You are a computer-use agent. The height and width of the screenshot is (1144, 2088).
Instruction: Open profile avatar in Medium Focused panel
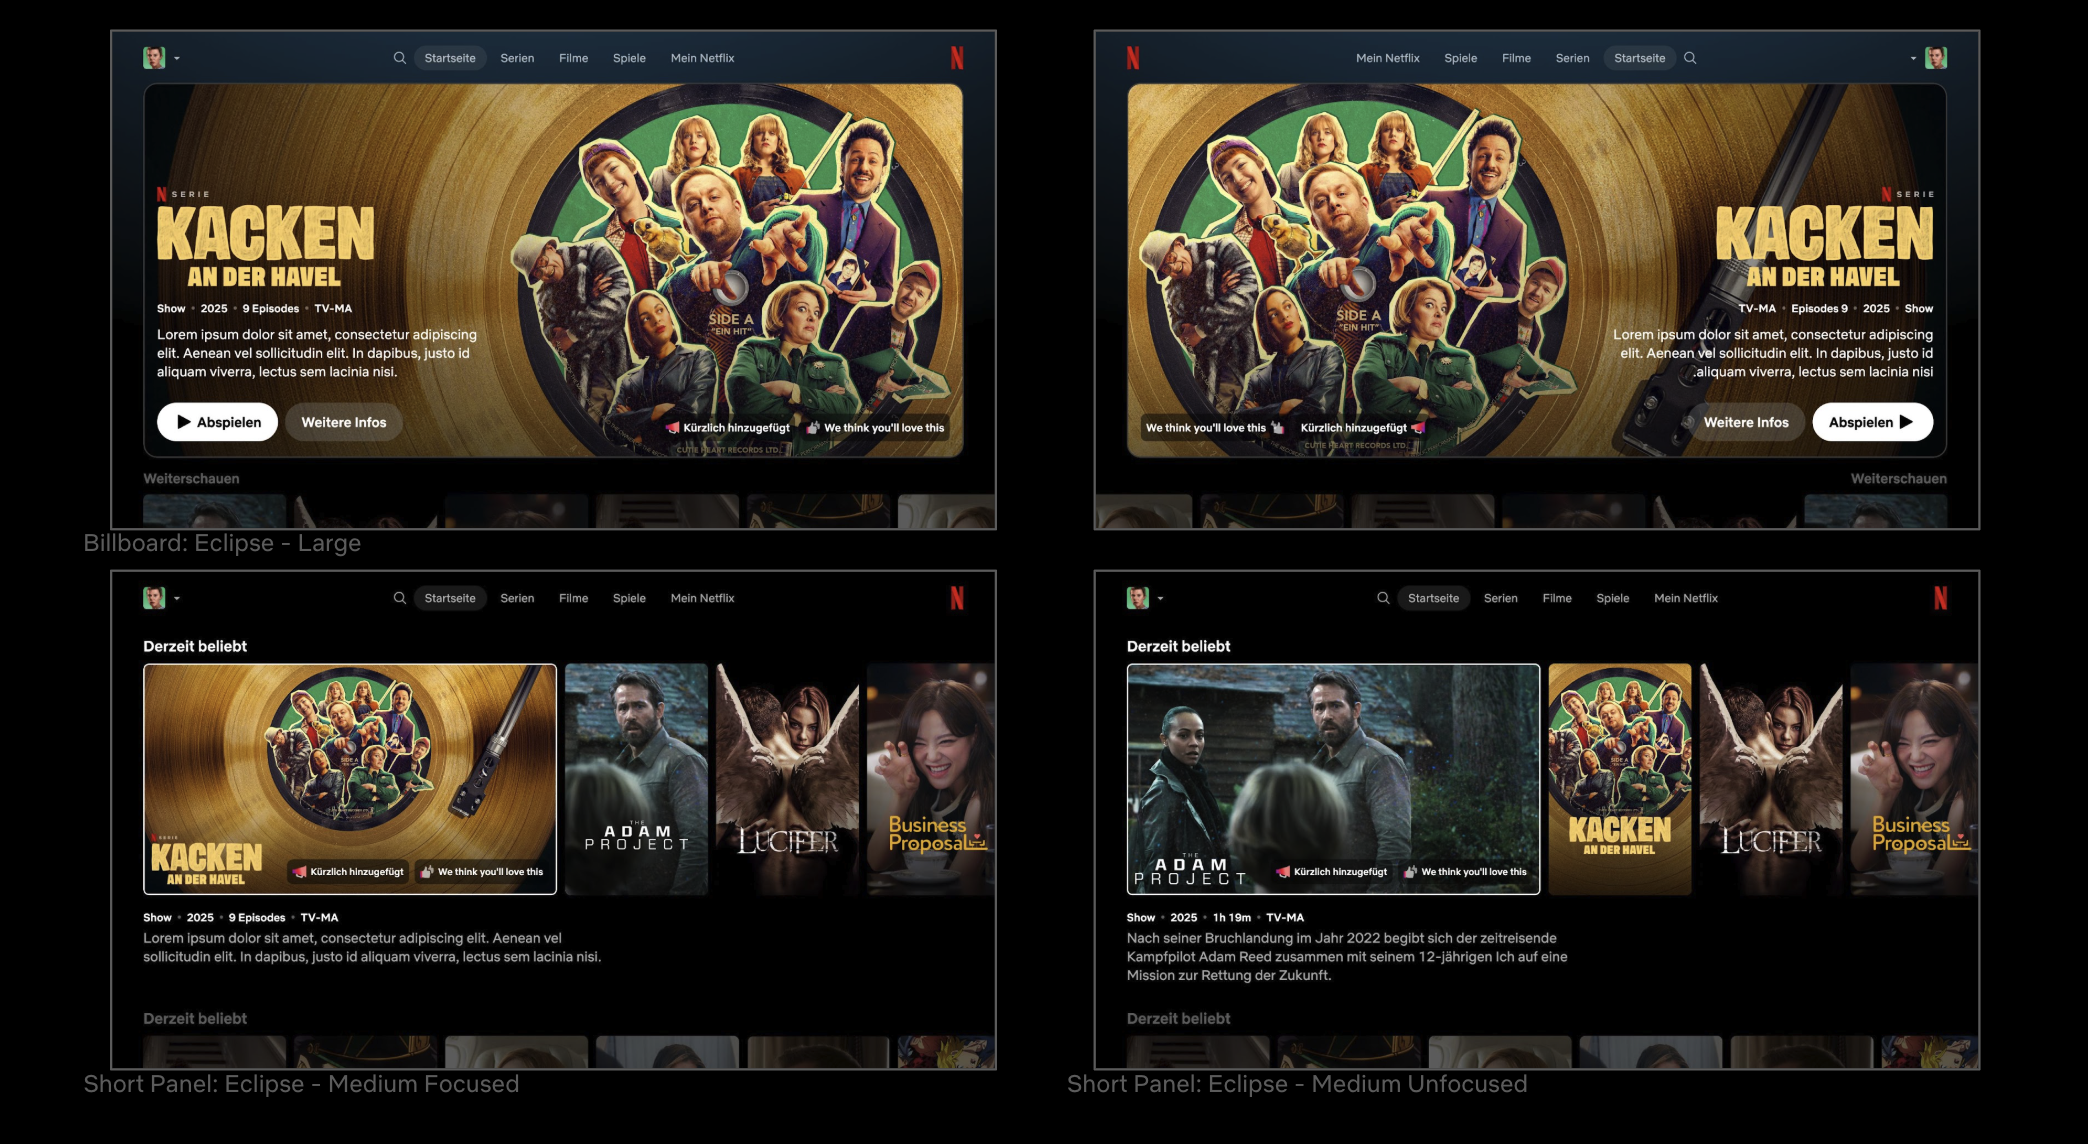(x=154, y=598)
